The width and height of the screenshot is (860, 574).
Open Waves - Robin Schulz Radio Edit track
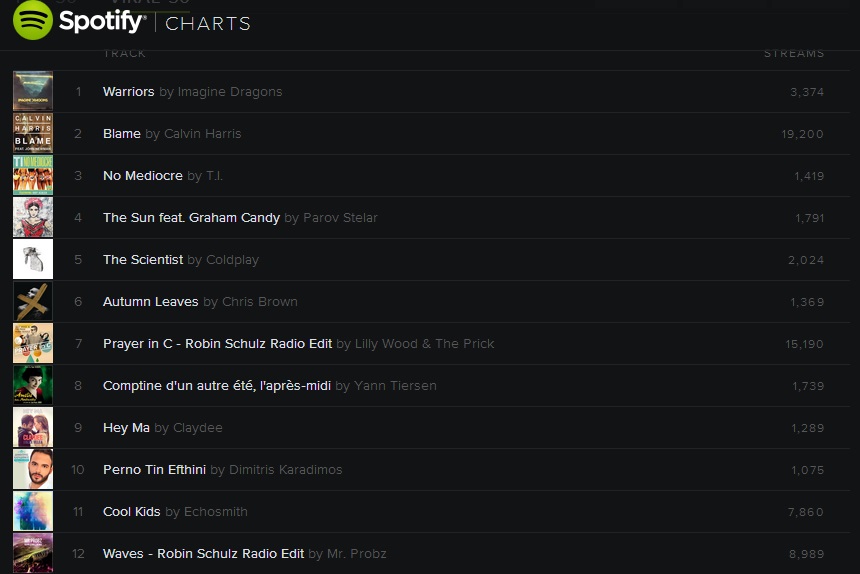(x=203, y=554)
